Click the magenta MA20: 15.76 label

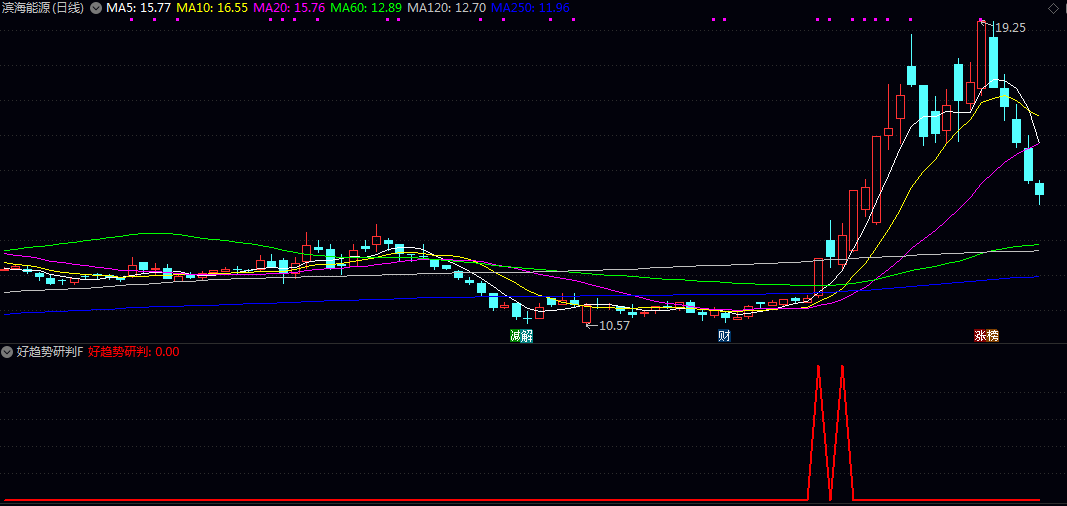pyautogui.click(x=289, y=8)
